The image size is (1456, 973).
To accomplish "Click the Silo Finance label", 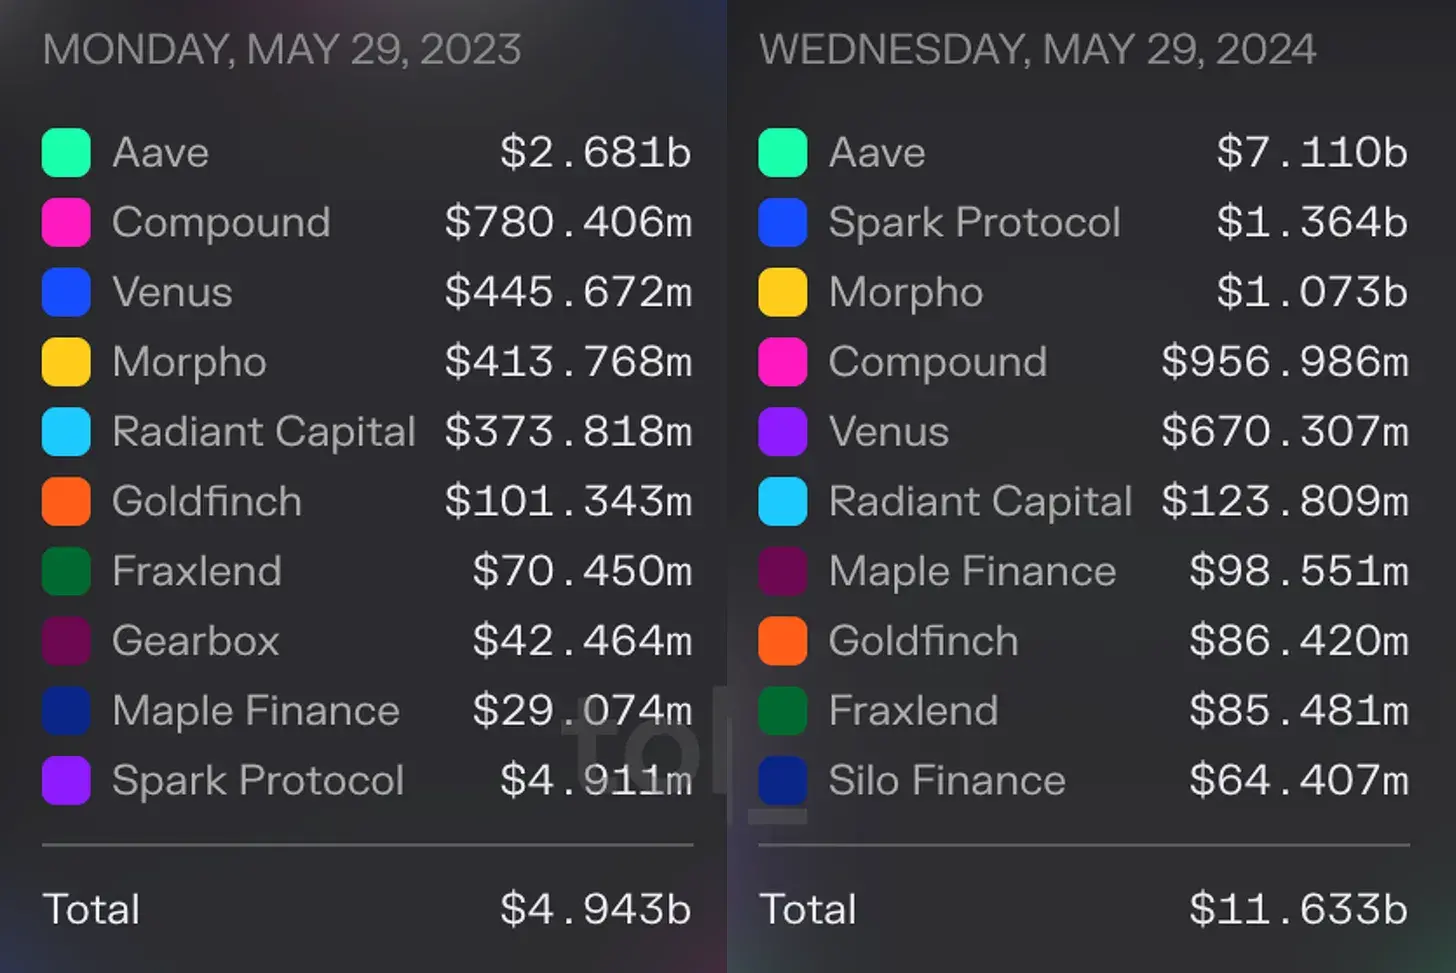I will coord(946,780).
